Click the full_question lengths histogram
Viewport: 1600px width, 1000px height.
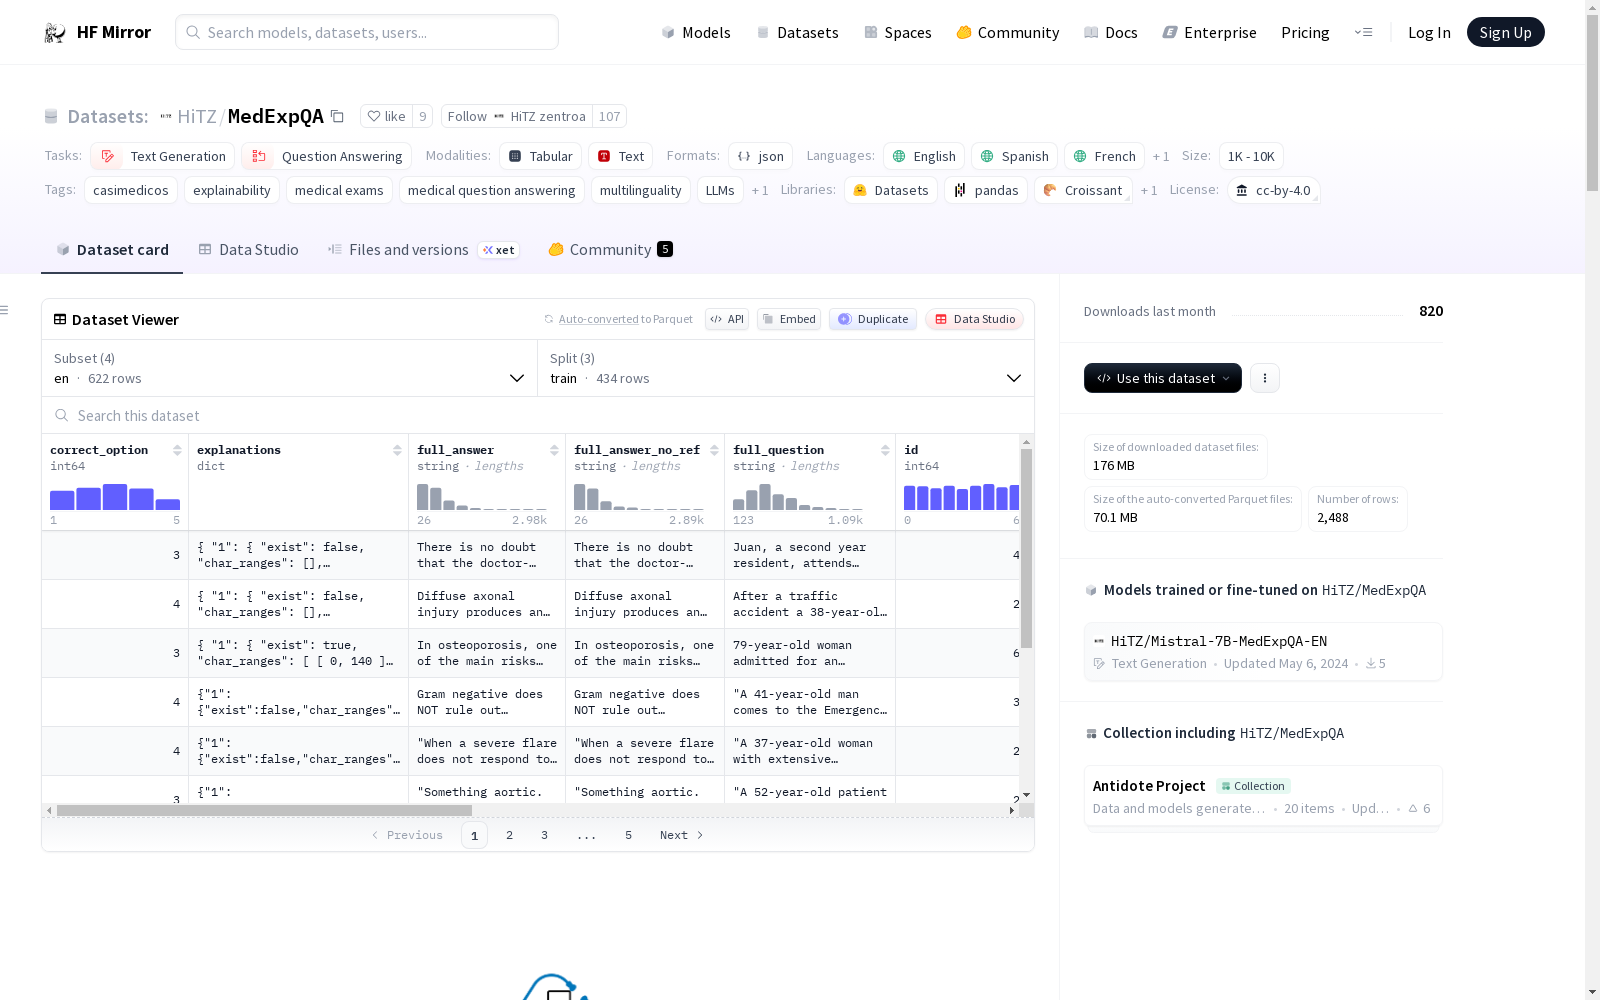798,497
